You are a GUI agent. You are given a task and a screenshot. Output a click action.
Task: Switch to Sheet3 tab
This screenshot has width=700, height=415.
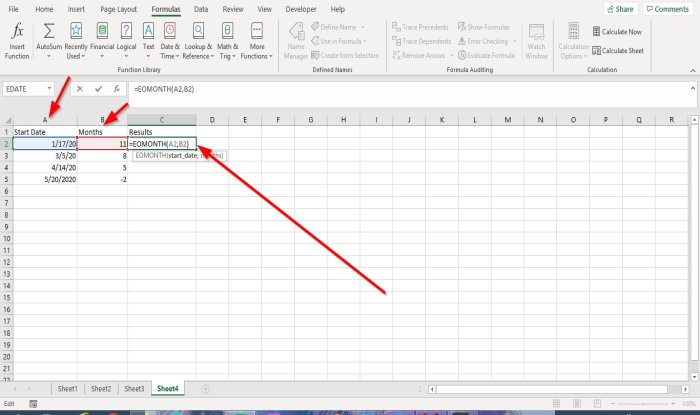click(134, 389)
